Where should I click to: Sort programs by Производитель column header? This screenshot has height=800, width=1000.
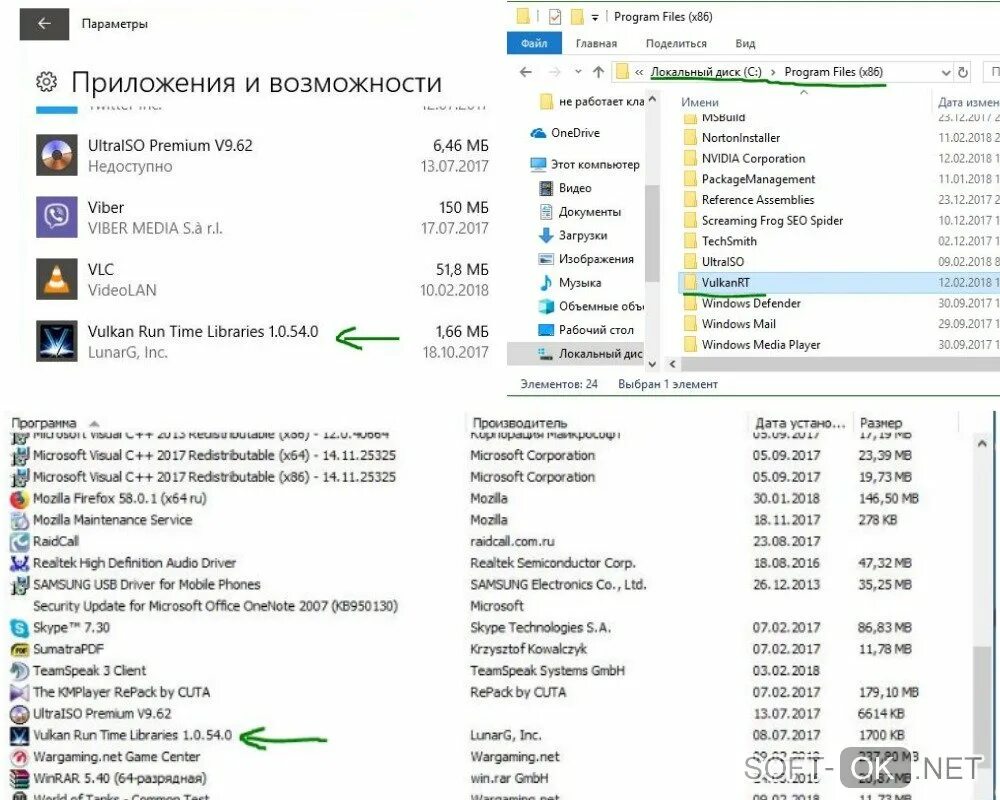[x=520, y=423]
